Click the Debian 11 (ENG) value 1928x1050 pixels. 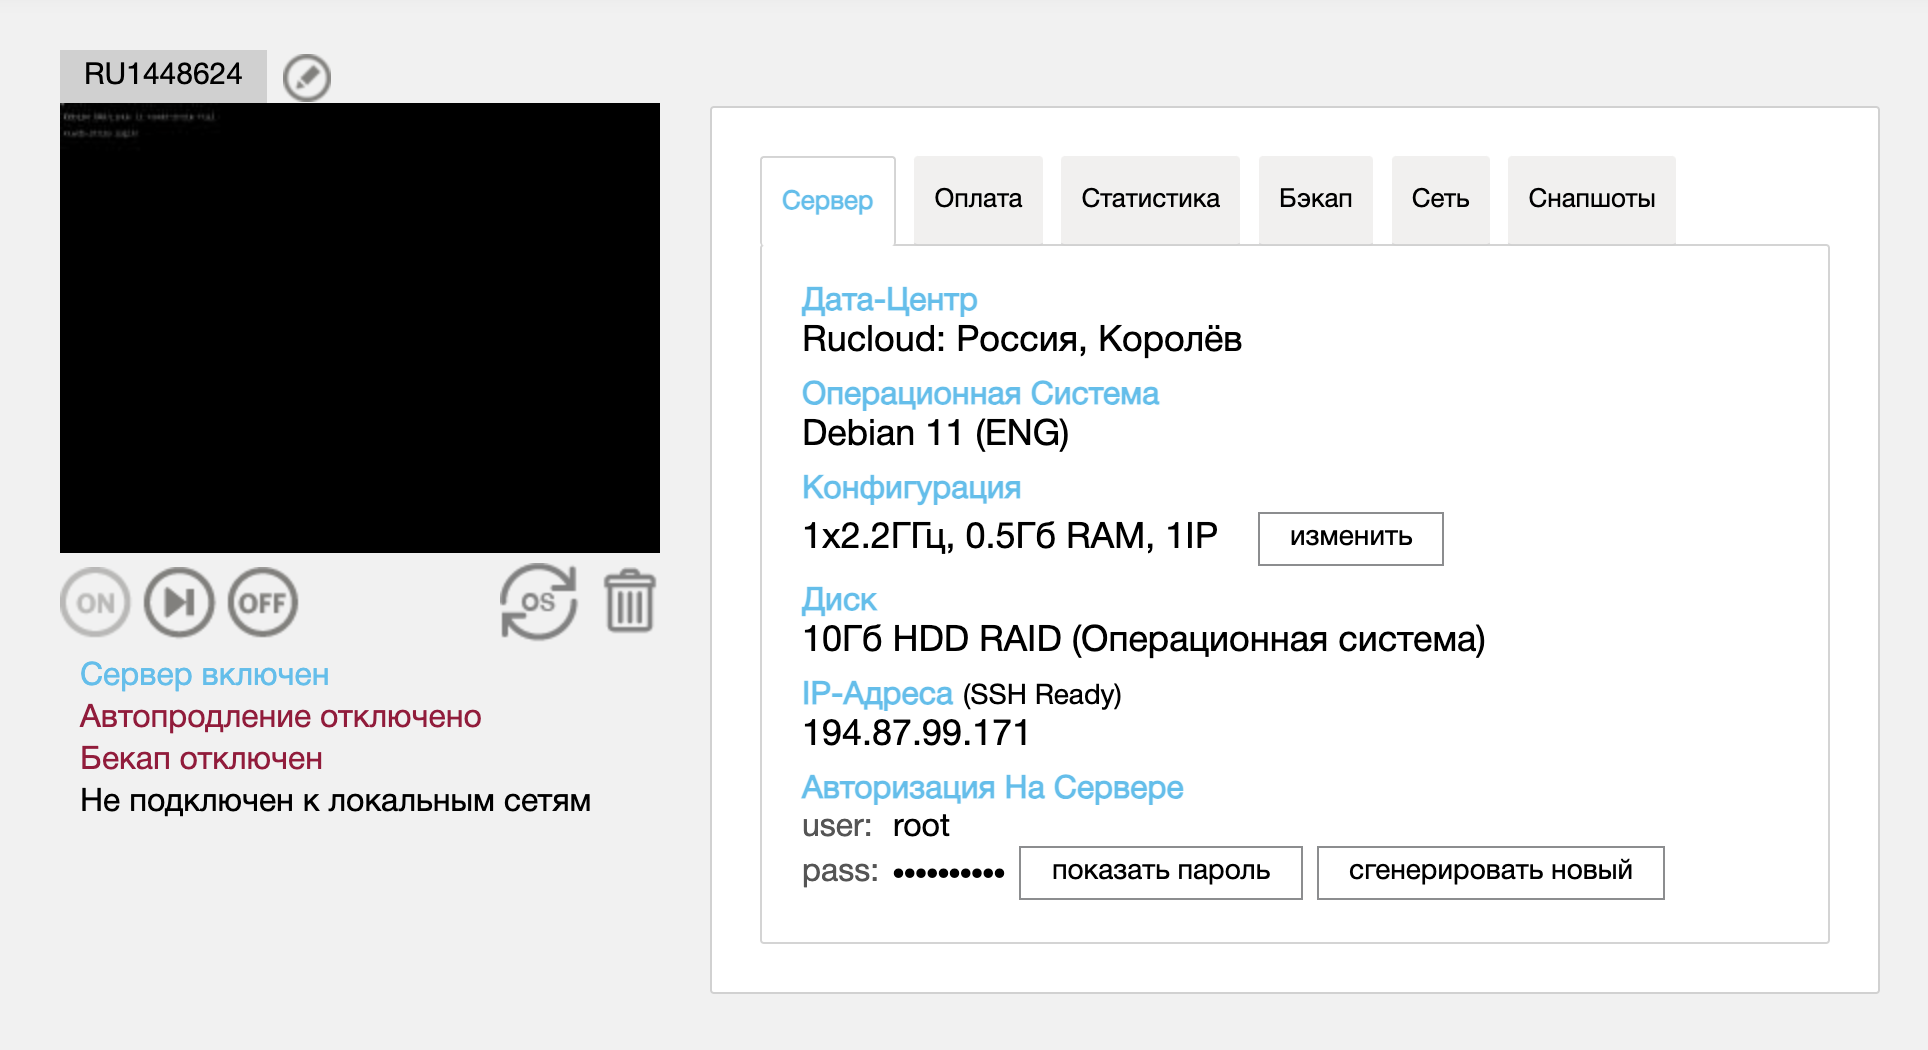click(x=935, y=433)
